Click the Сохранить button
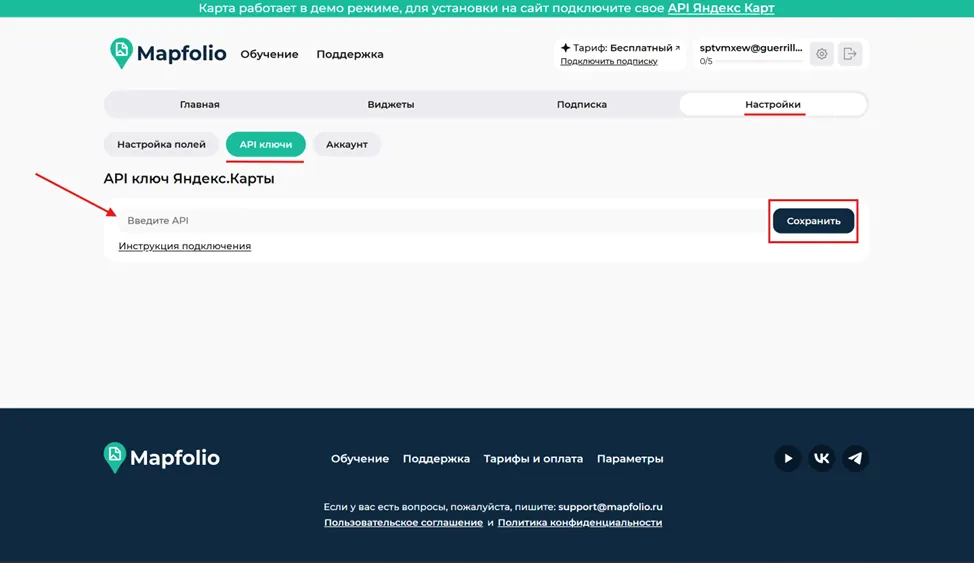The width and height of the screenshot is (974, 563). click(x=813, y=221)
